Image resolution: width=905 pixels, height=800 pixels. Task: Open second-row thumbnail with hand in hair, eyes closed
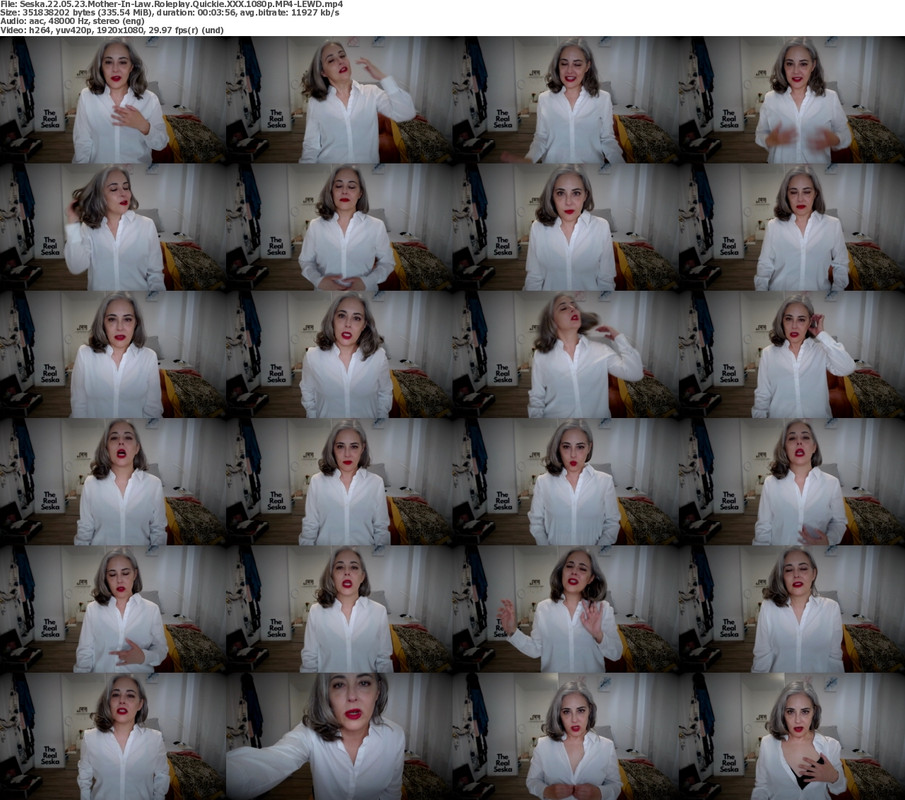113,227
